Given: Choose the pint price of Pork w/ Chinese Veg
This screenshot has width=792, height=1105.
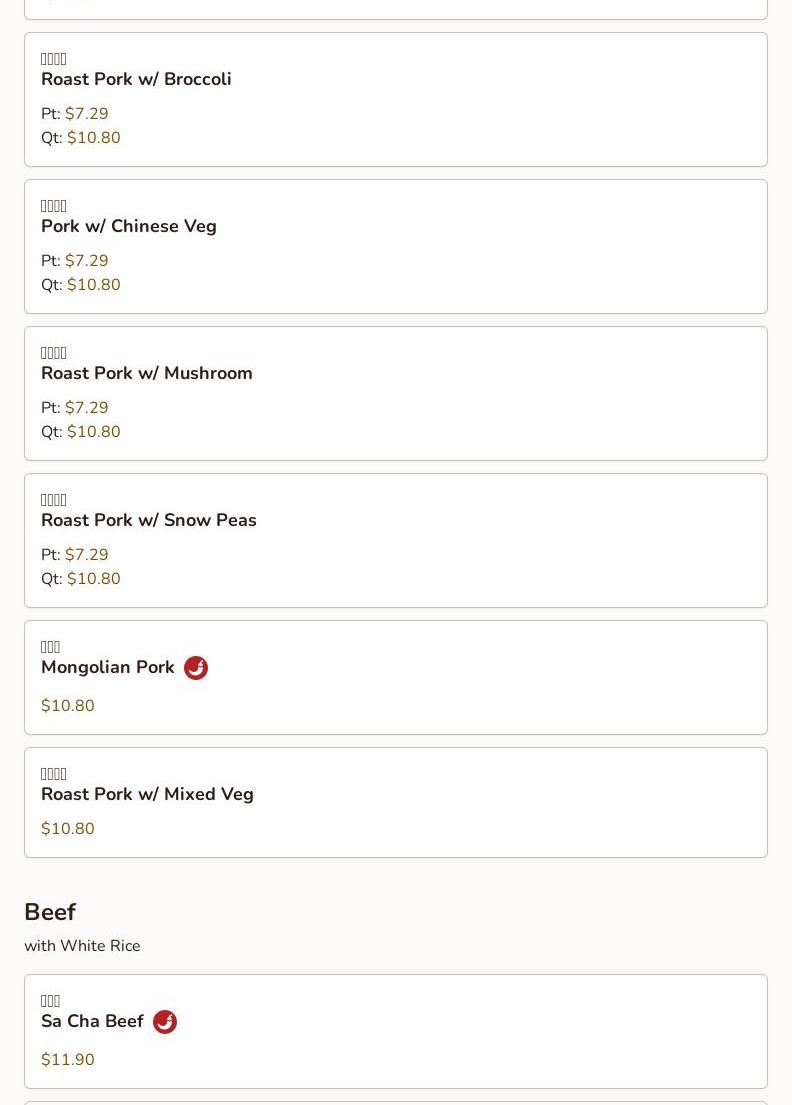Looking at the screenshot, I should 86,261.
